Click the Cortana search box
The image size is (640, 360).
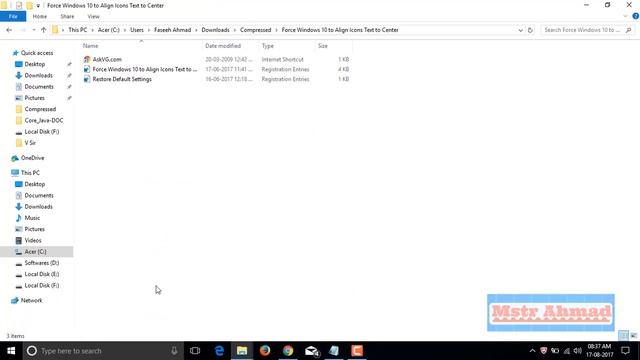[102, 351]
